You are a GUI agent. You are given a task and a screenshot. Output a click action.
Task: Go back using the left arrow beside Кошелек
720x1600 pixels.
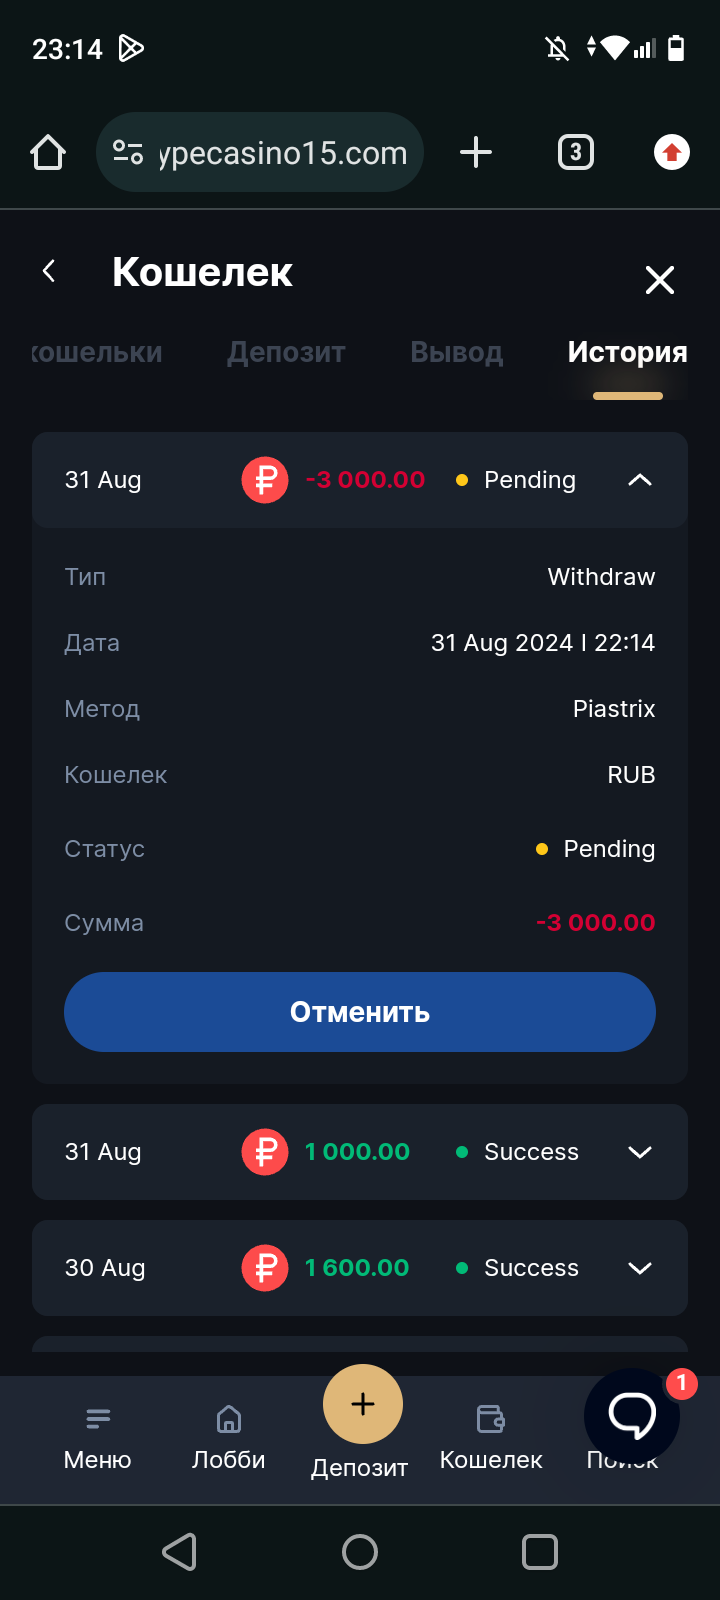[49, 270]
